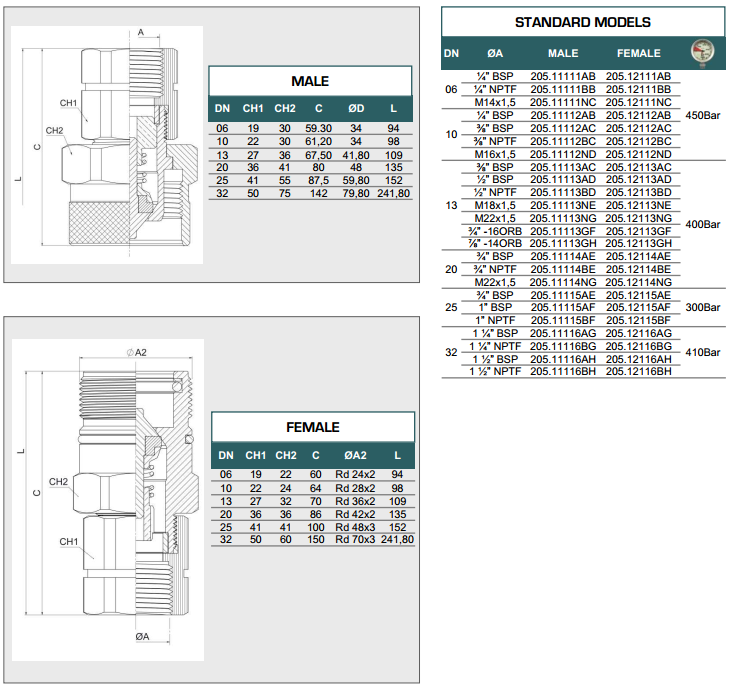Viewport: 738px width, 686px height.
Task: Click the MALE dimensions table title banner
Action: coord(309,81)
